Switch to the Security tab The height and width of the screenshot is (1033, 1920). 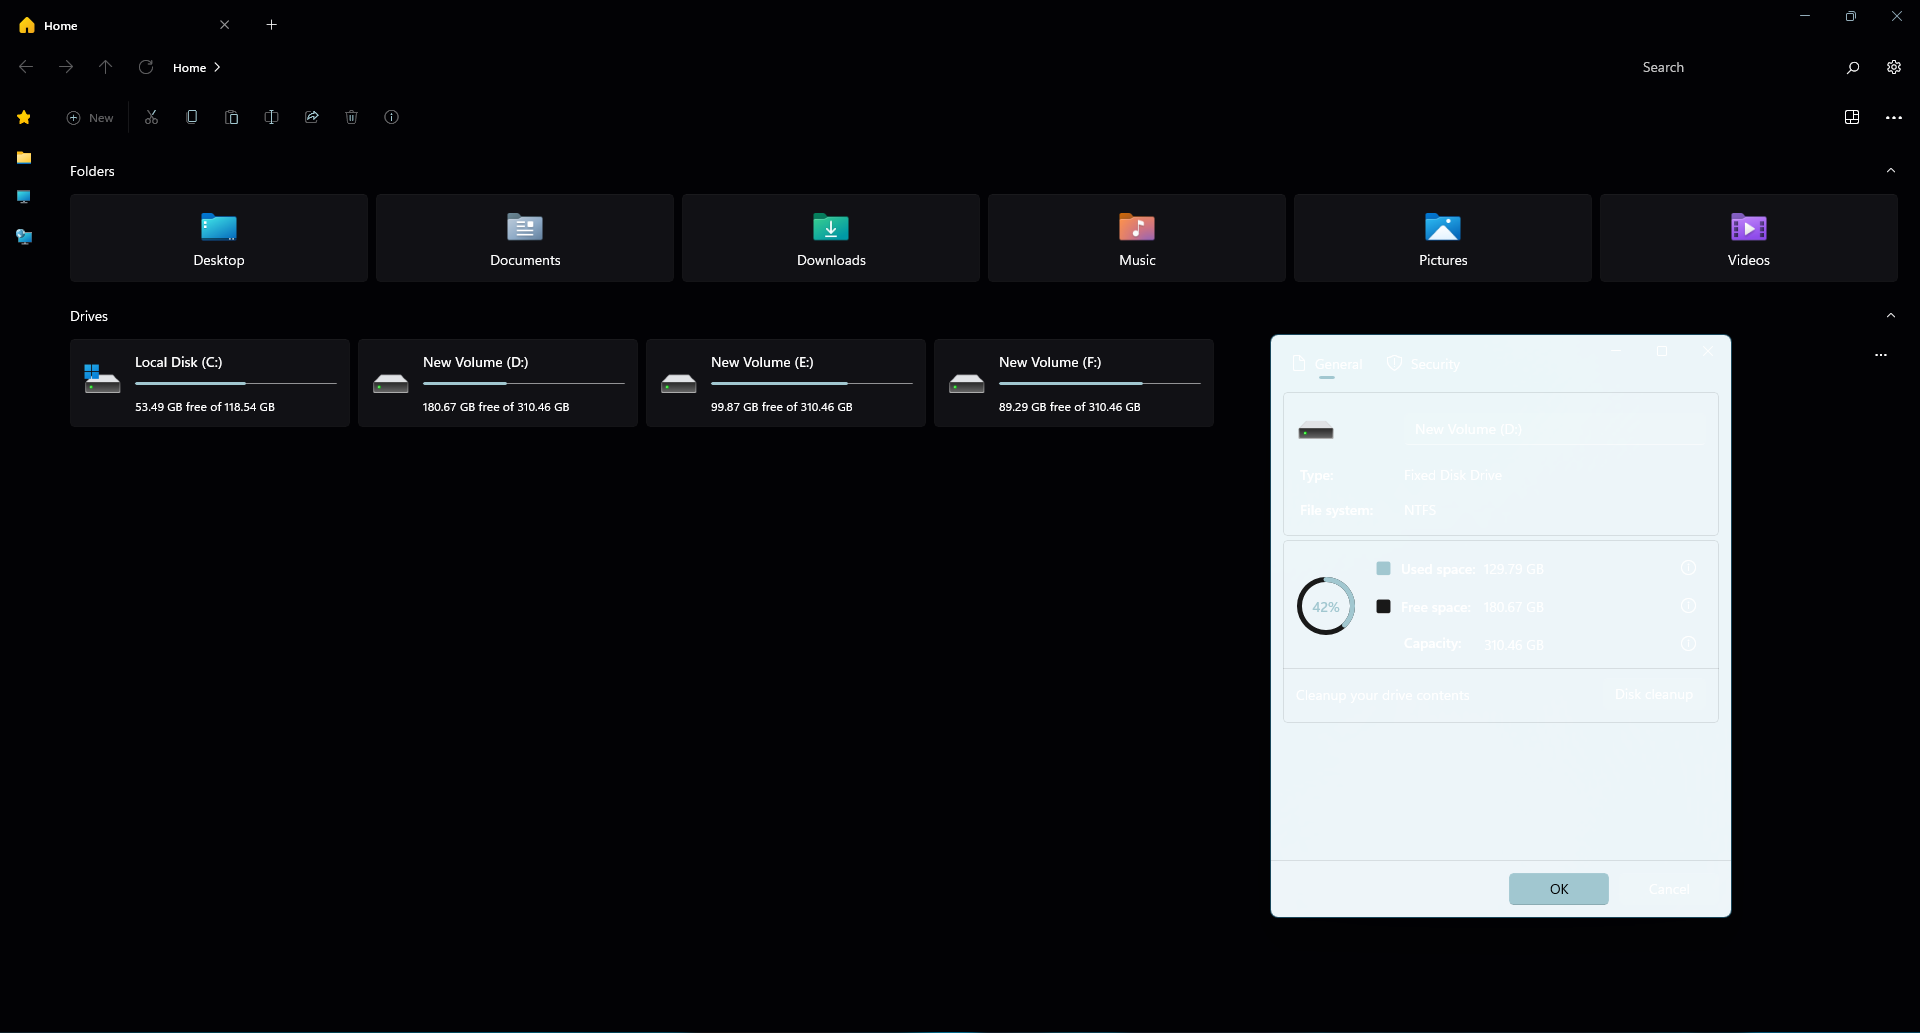point(1424,364)
